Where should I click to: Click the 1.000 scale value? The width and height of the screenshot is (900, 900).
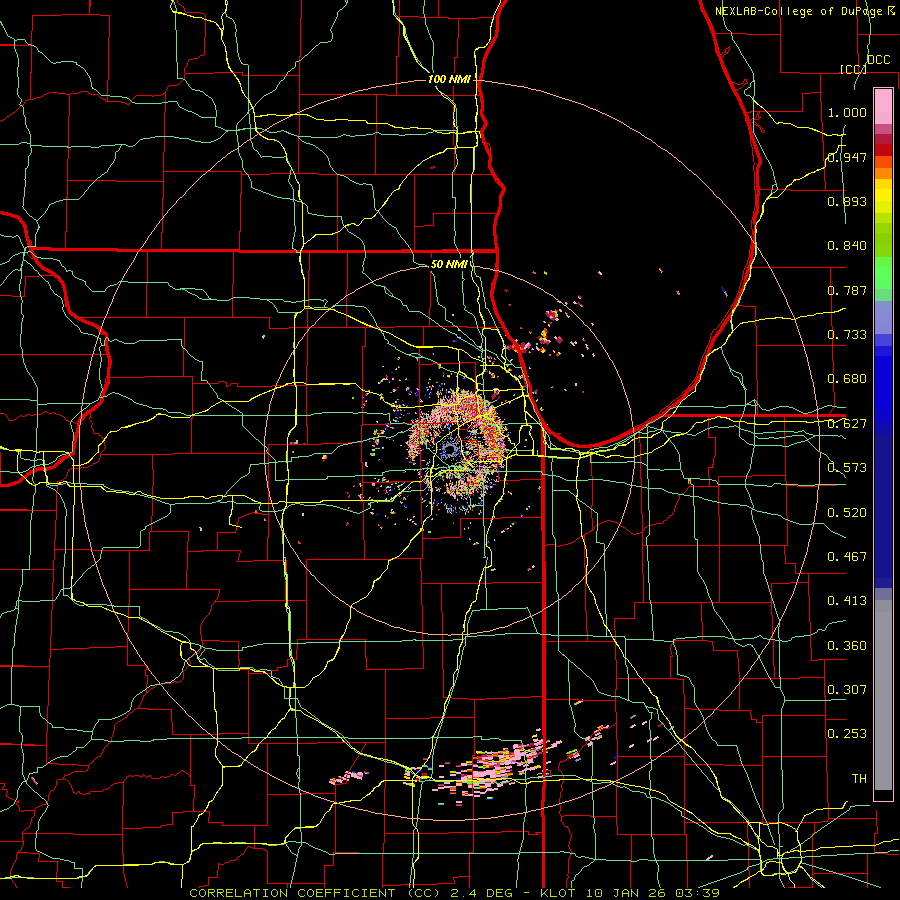847,112
